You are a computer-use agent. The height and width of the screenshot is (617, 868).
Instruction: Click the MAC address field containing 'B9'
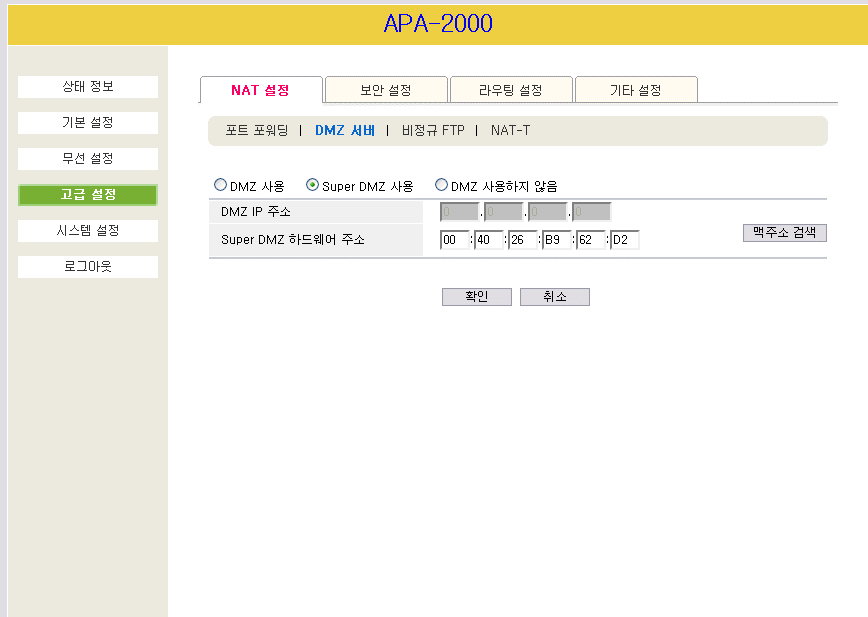tap(556, 240)
